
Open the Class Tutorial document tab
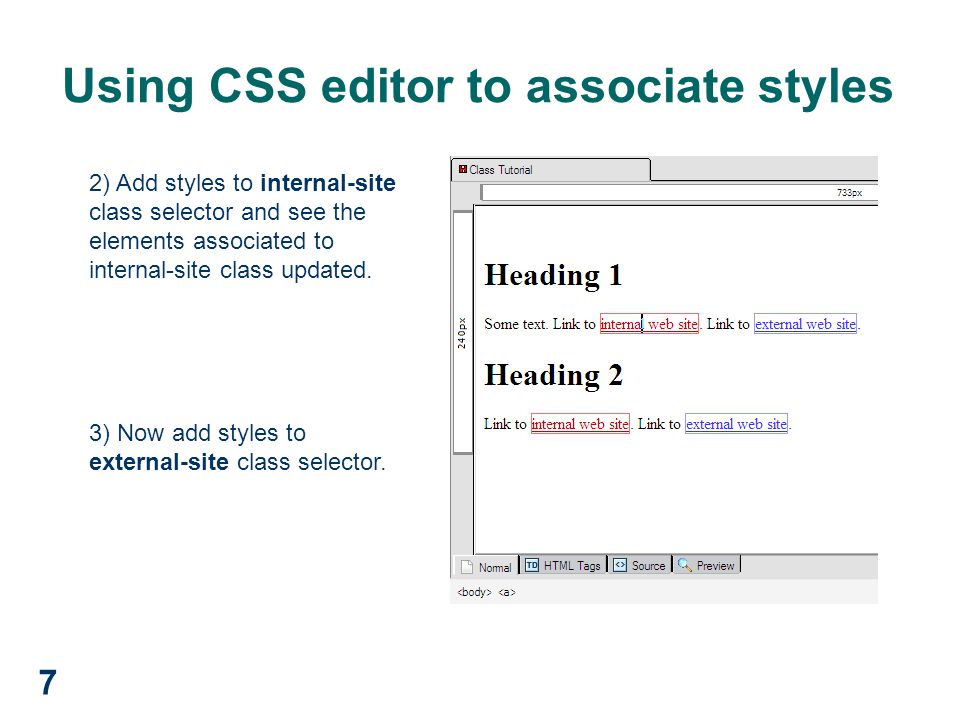550,170
